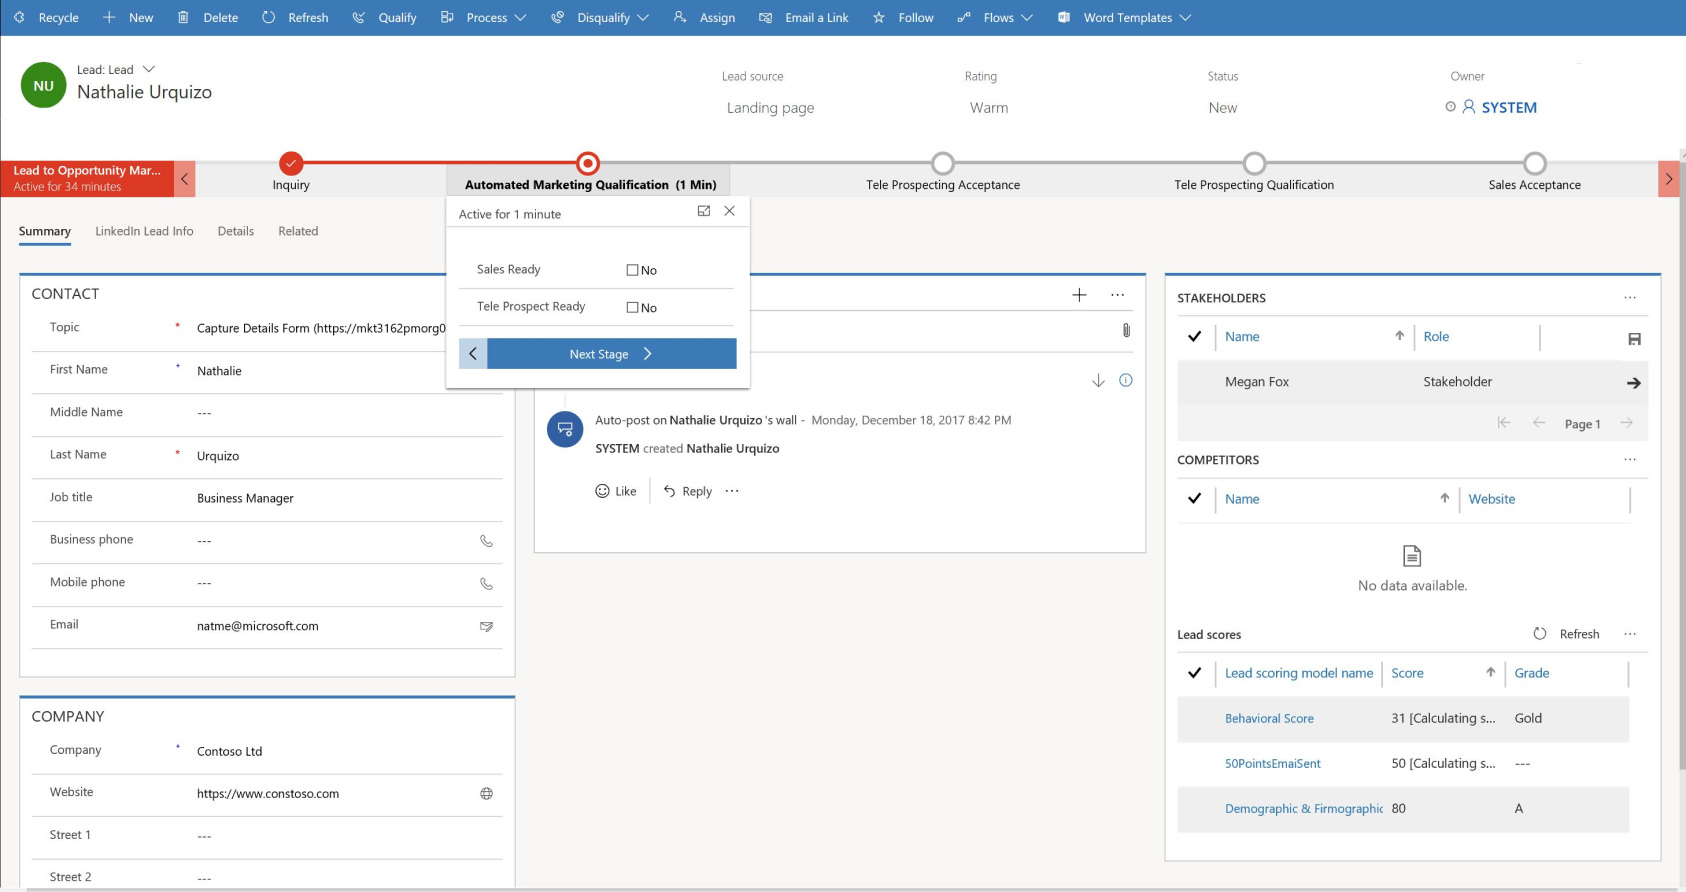Close the stage flyout
1686x892 pixels.
pos(730,211)
